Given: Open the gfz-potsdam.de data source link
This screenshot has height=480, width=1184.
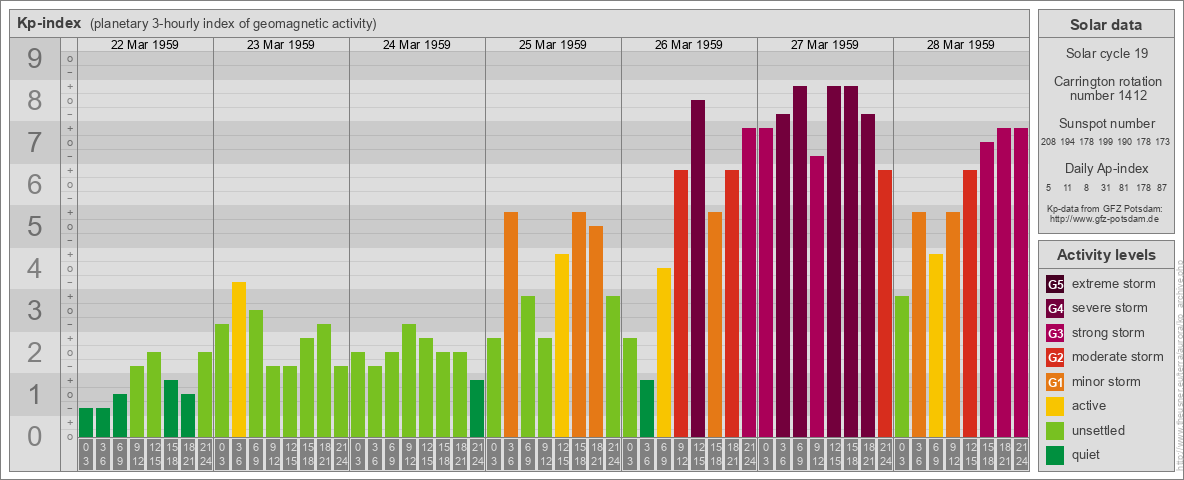Looking at the screenshot, I should 1106,218.
